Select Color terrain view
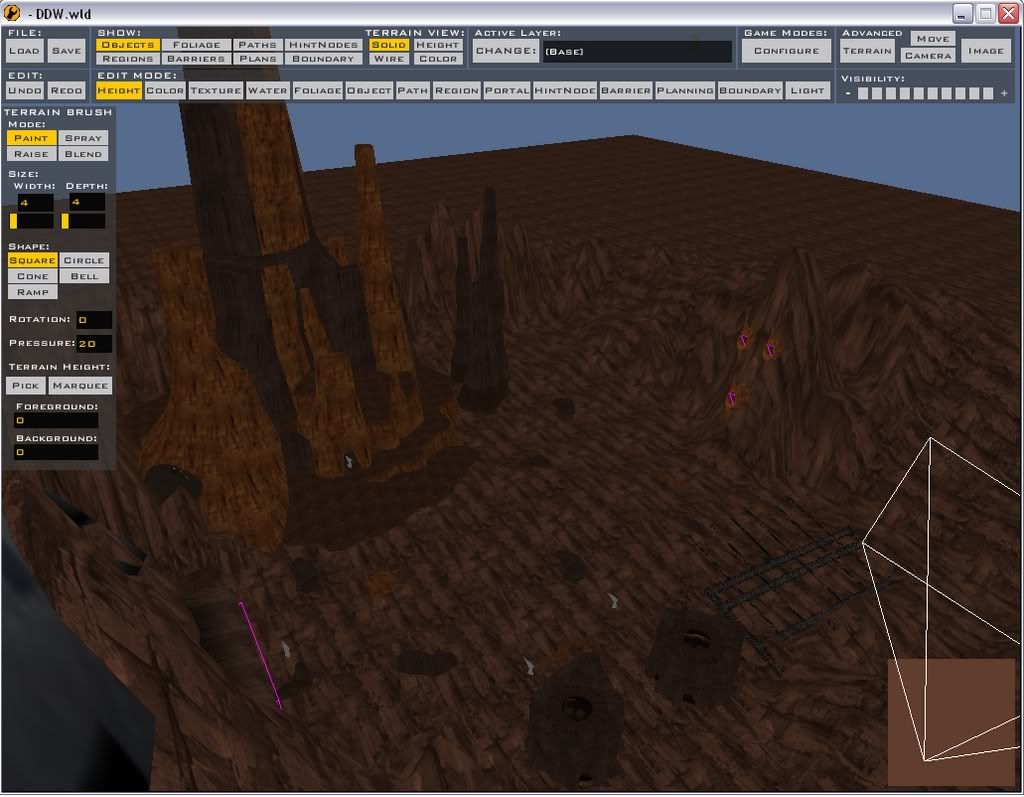 tap(438, 59)
